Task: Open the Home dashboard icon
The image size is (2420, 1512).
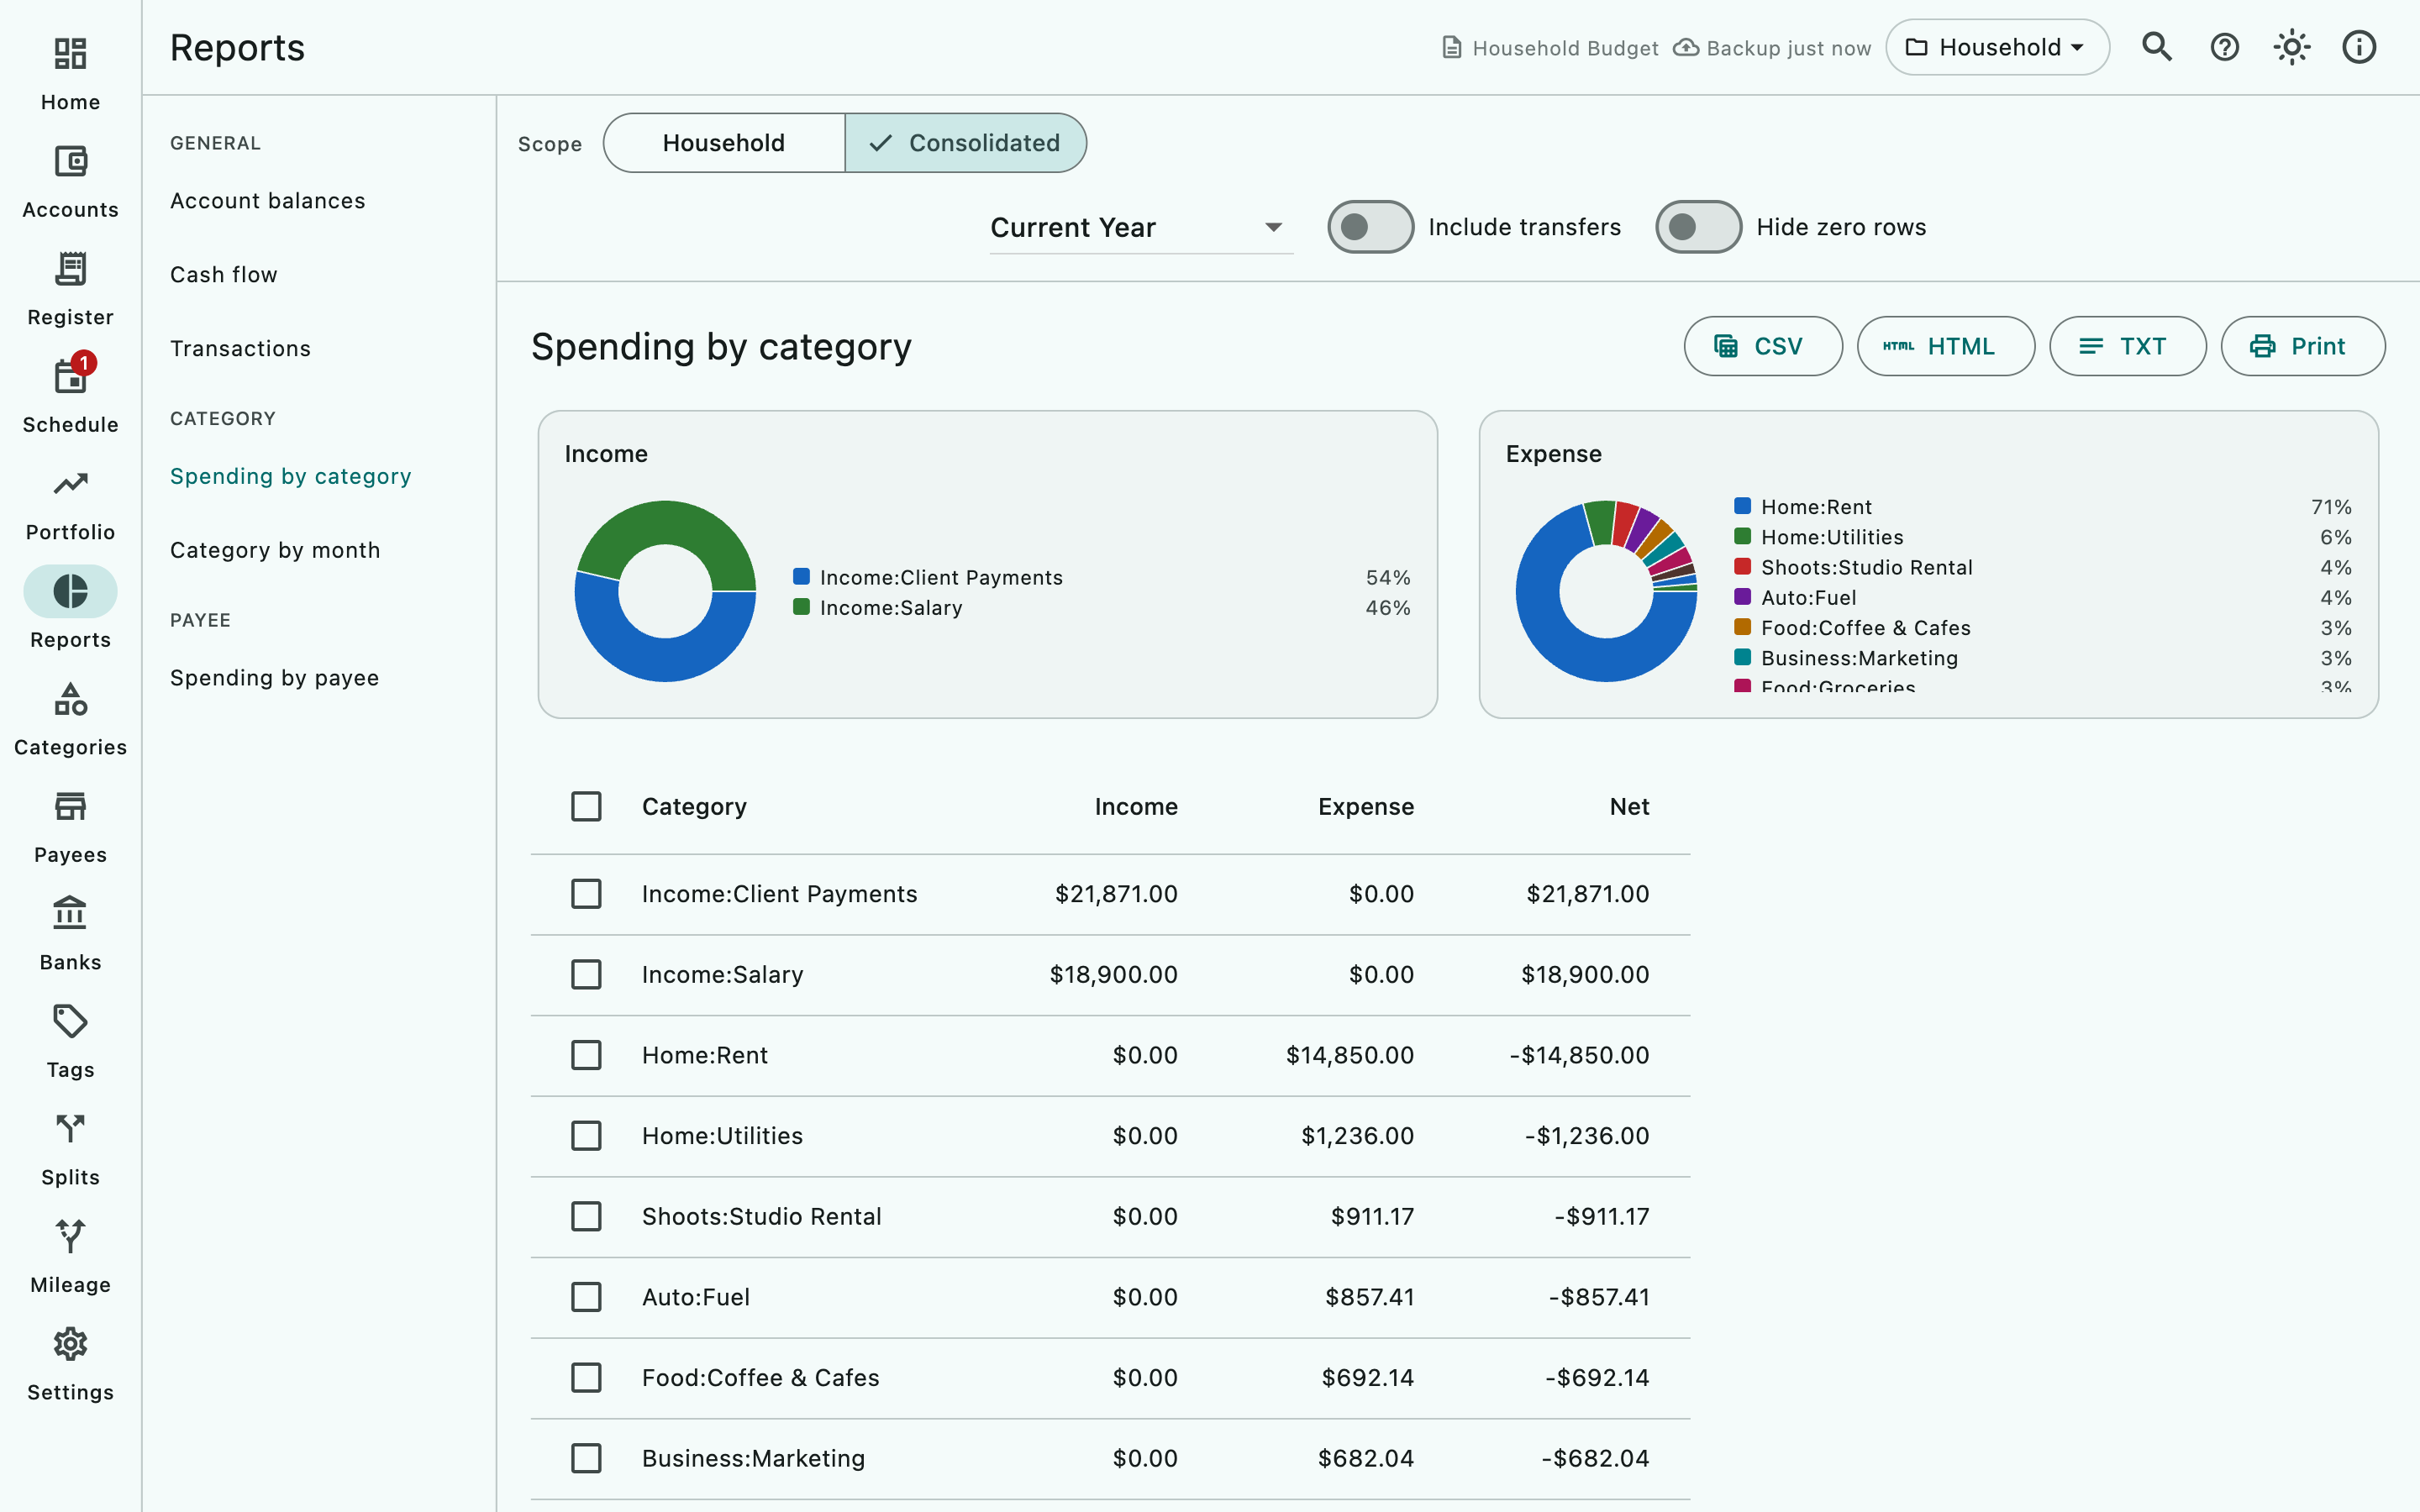Action: point(70,54)
